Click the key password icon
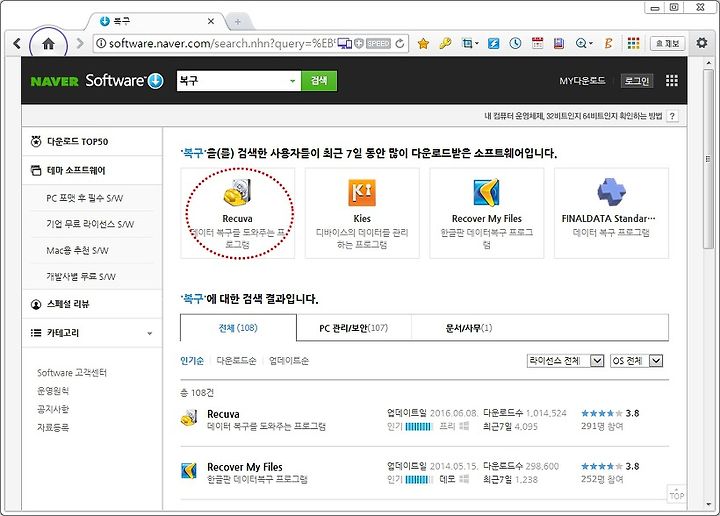The height and width of the screenshot is (516, 720). tap(444, 44)
